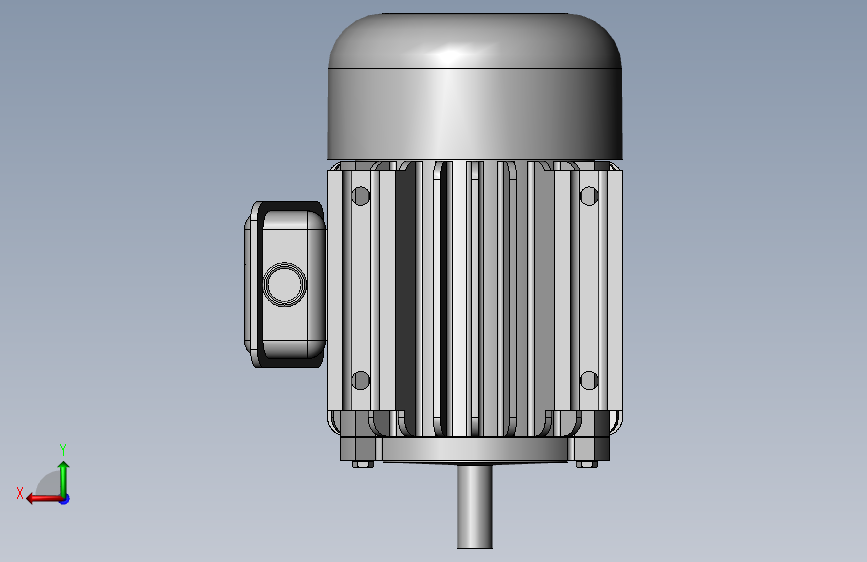Click the circular cable entry on terminal box
The image size is (867, 562).
point(285,284)
